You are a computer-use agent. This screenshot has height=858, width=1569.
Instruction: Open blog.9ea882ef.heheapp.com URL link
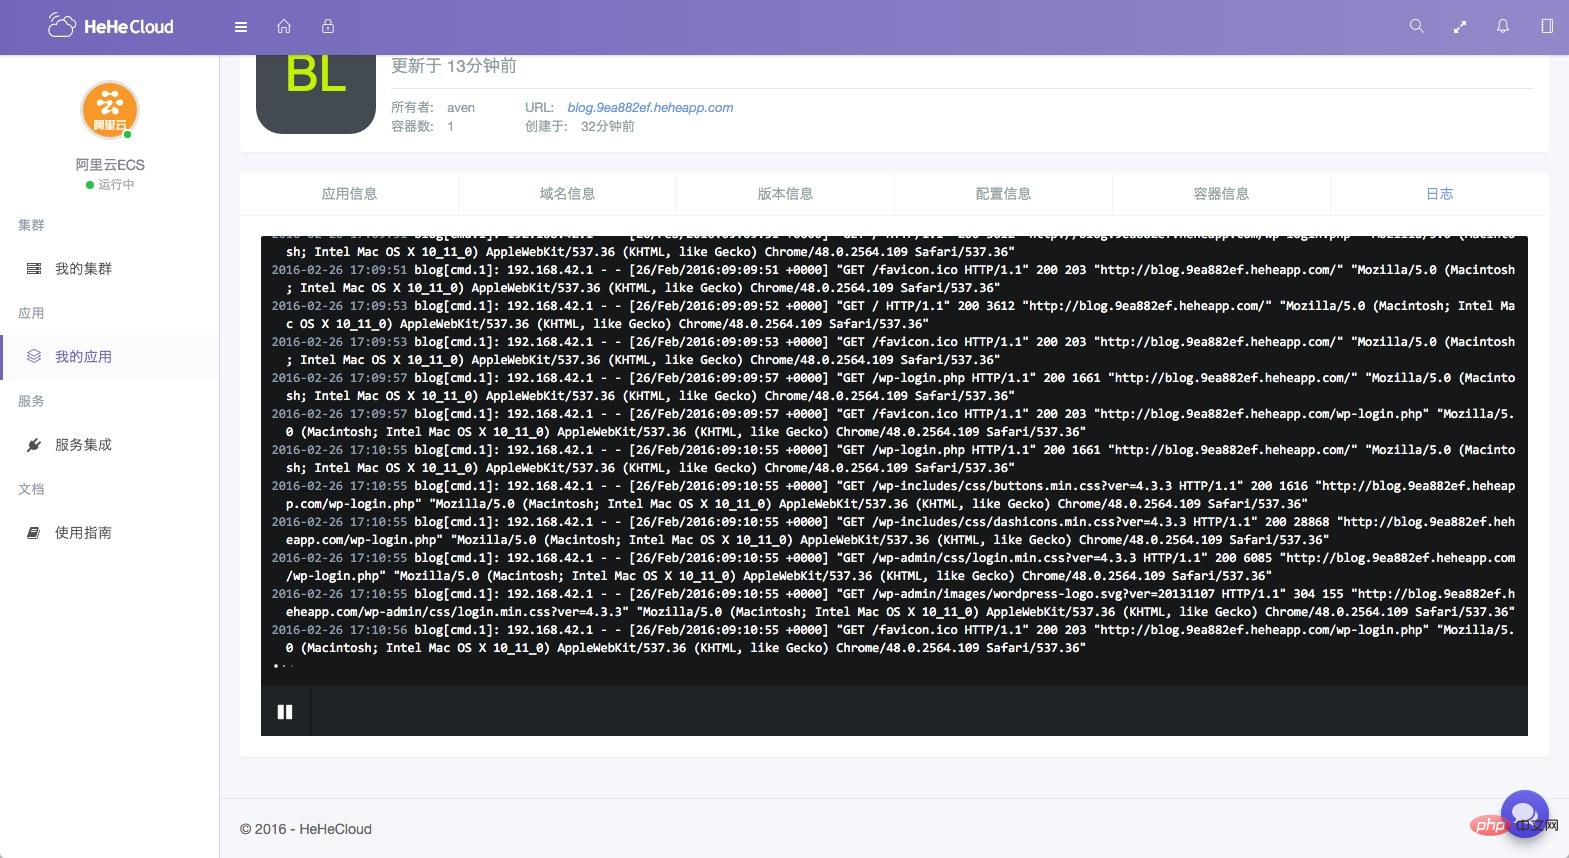point(650,108)
